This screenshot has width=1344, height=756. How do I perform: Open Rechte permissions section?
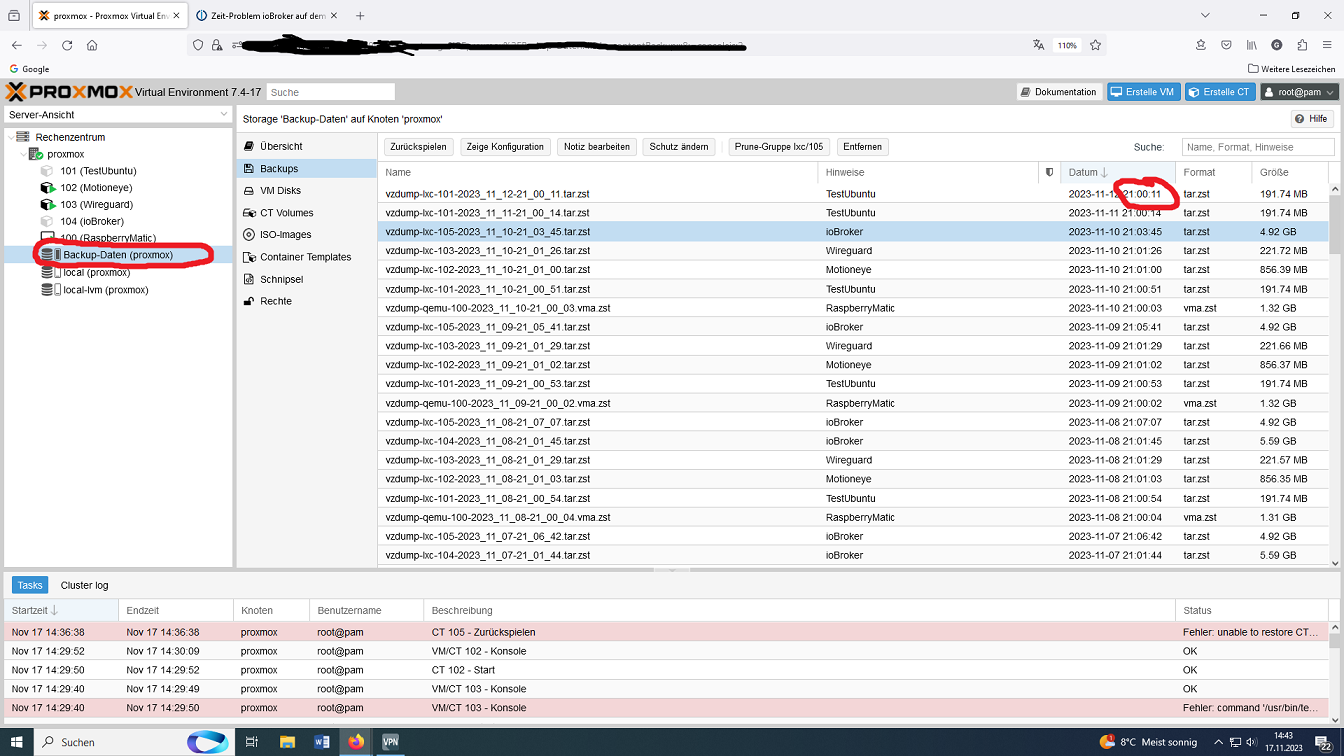(275, 301)
